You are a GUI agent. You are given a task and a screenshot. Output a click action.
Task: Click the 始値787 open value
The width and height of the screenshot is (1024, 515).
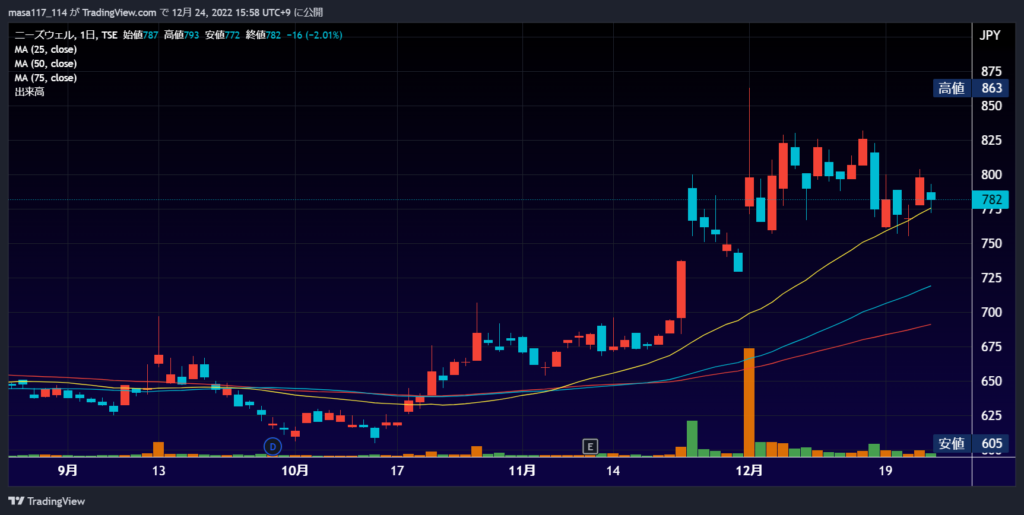pyautogui.click(x=140, y=35)
